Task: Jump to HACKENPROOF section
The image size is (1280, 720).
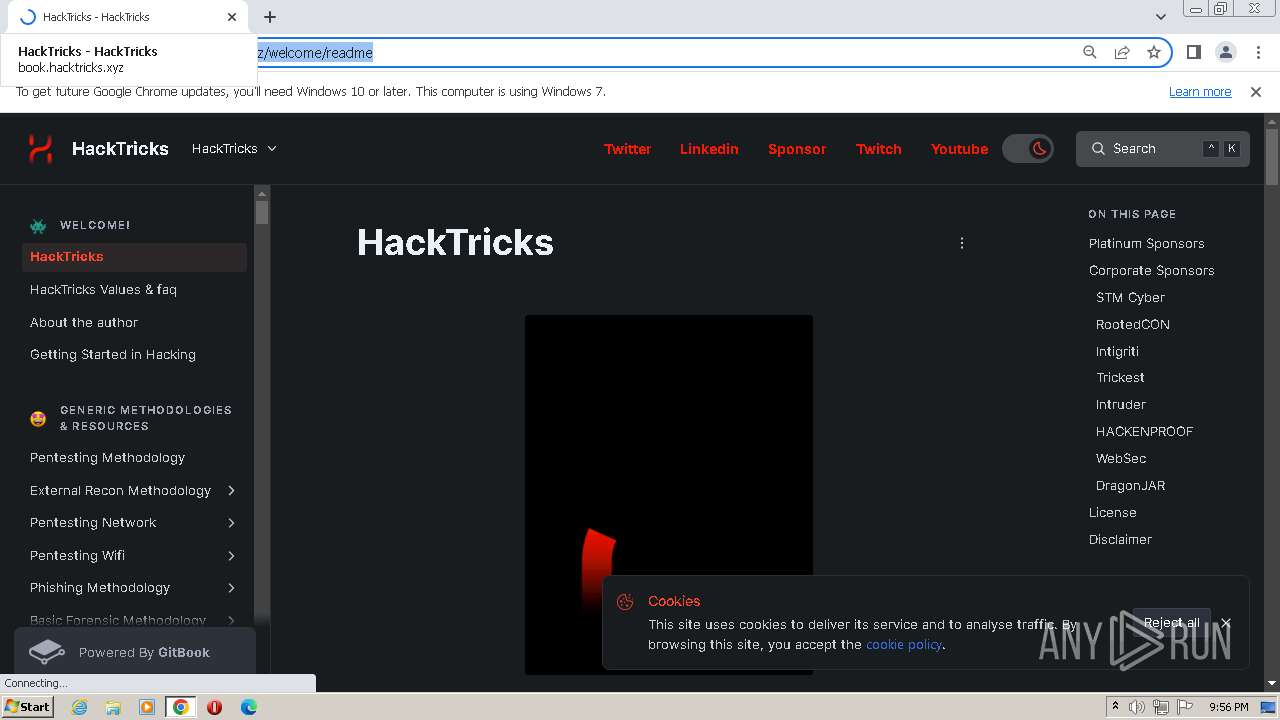Action: [1144, 432]
